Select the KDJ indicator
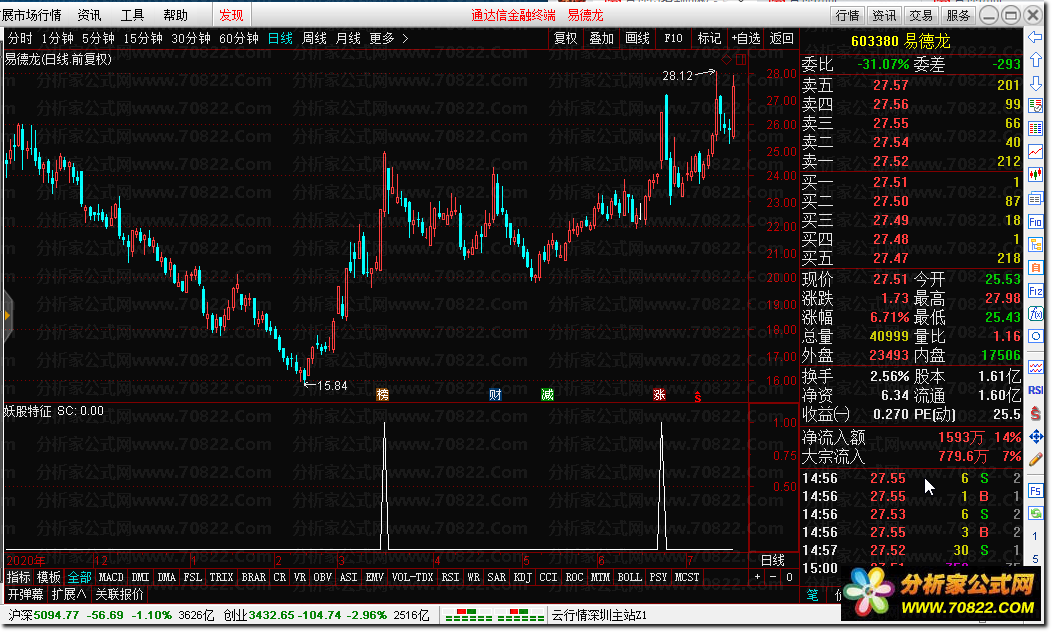This screenshot has width=1053, height=632. tap(522, 577)
